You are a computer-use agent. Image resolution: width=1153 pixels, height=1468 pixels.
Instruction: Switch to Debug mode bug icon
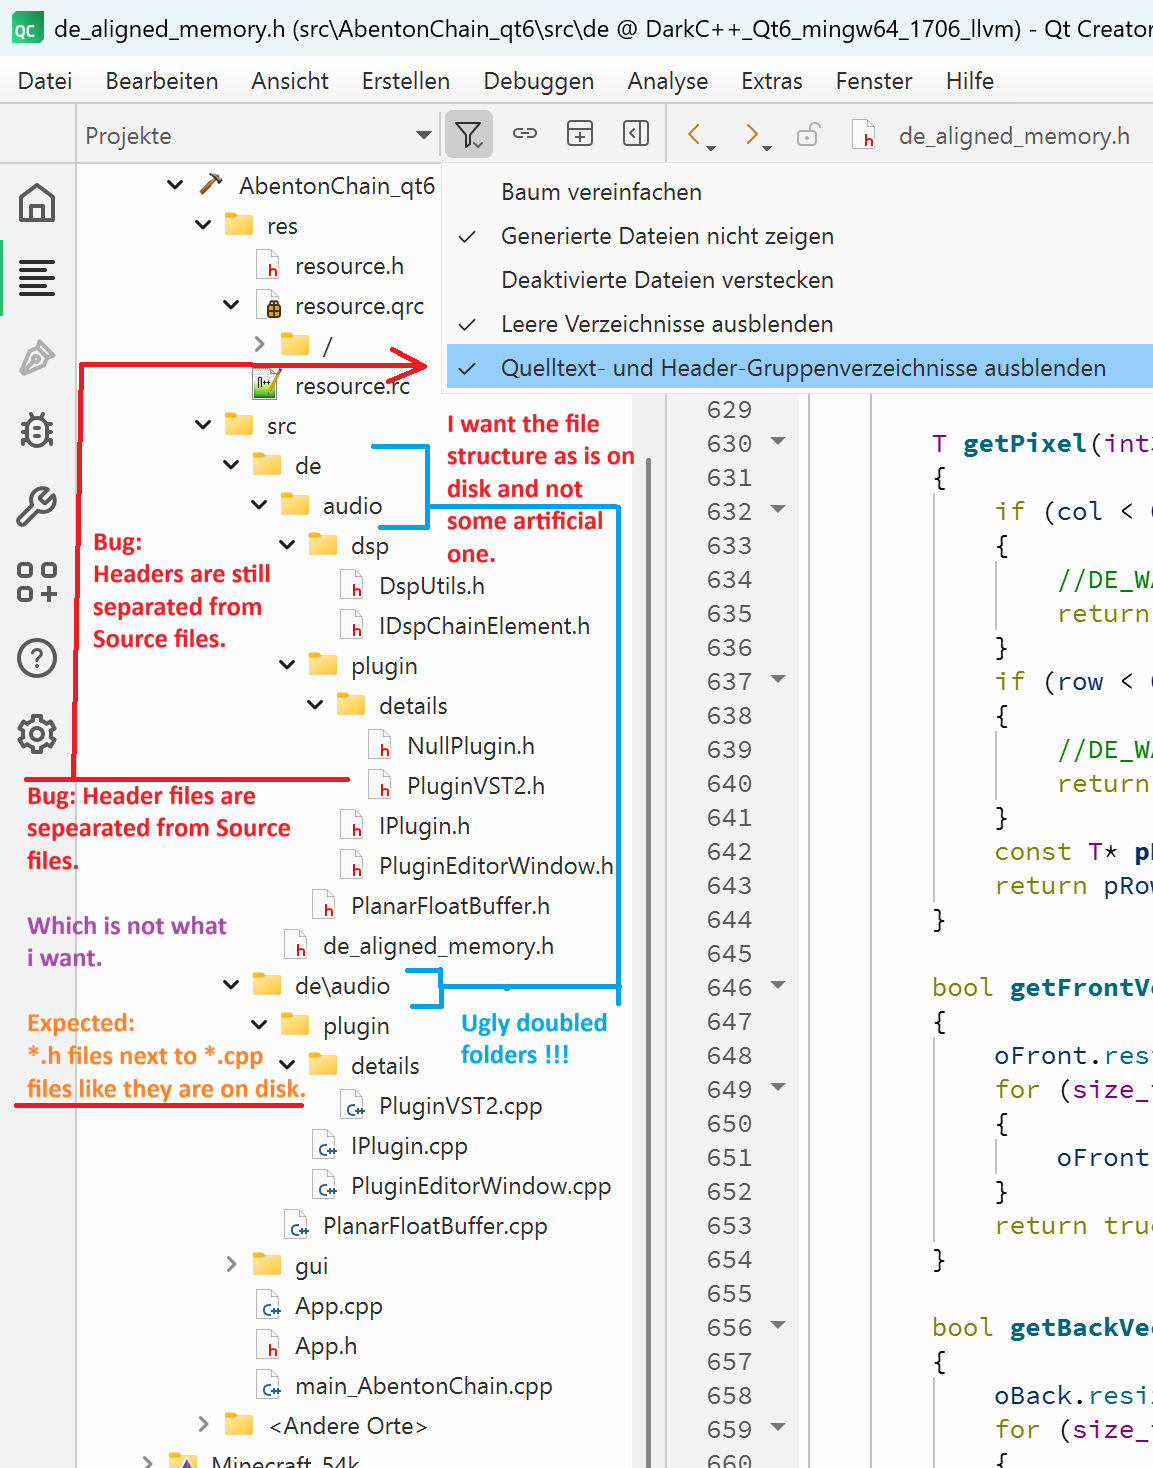[x=37, y=431]
